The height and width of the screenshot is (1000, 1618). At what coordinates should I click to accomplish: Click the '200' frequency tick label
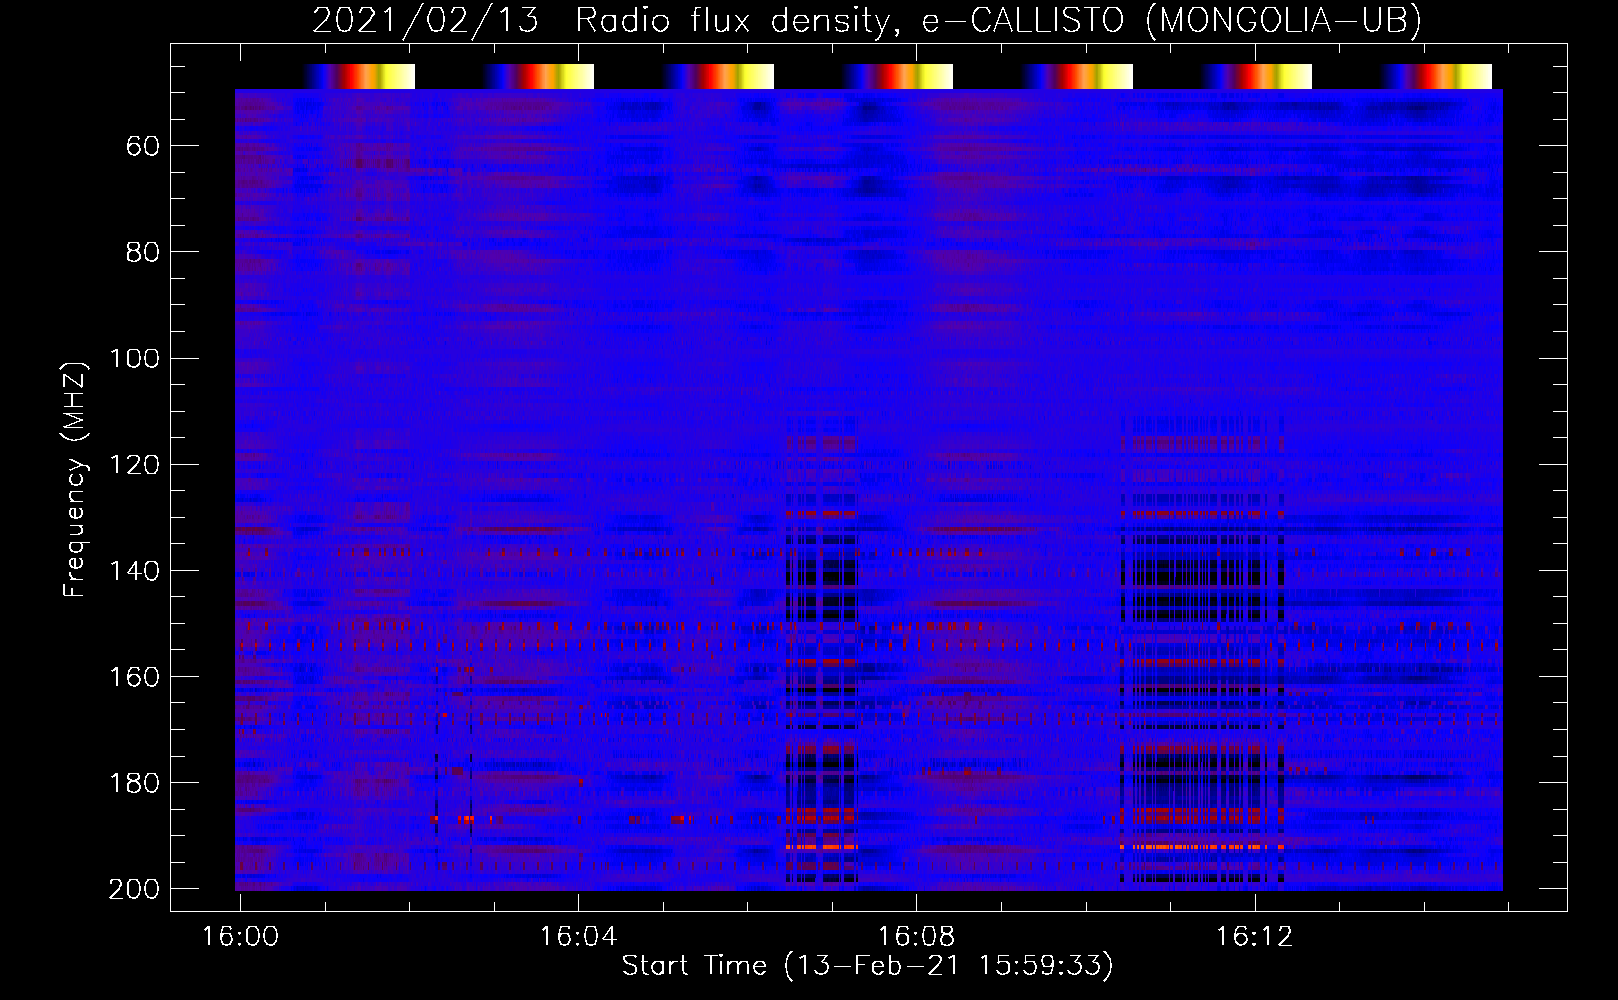click(135, 889)
